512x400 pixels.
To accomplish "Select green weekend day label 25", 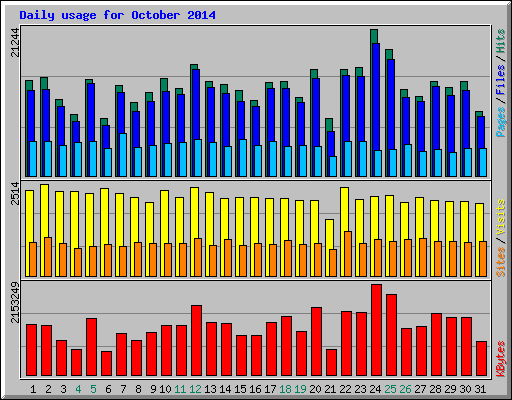I will coord(390,389).
